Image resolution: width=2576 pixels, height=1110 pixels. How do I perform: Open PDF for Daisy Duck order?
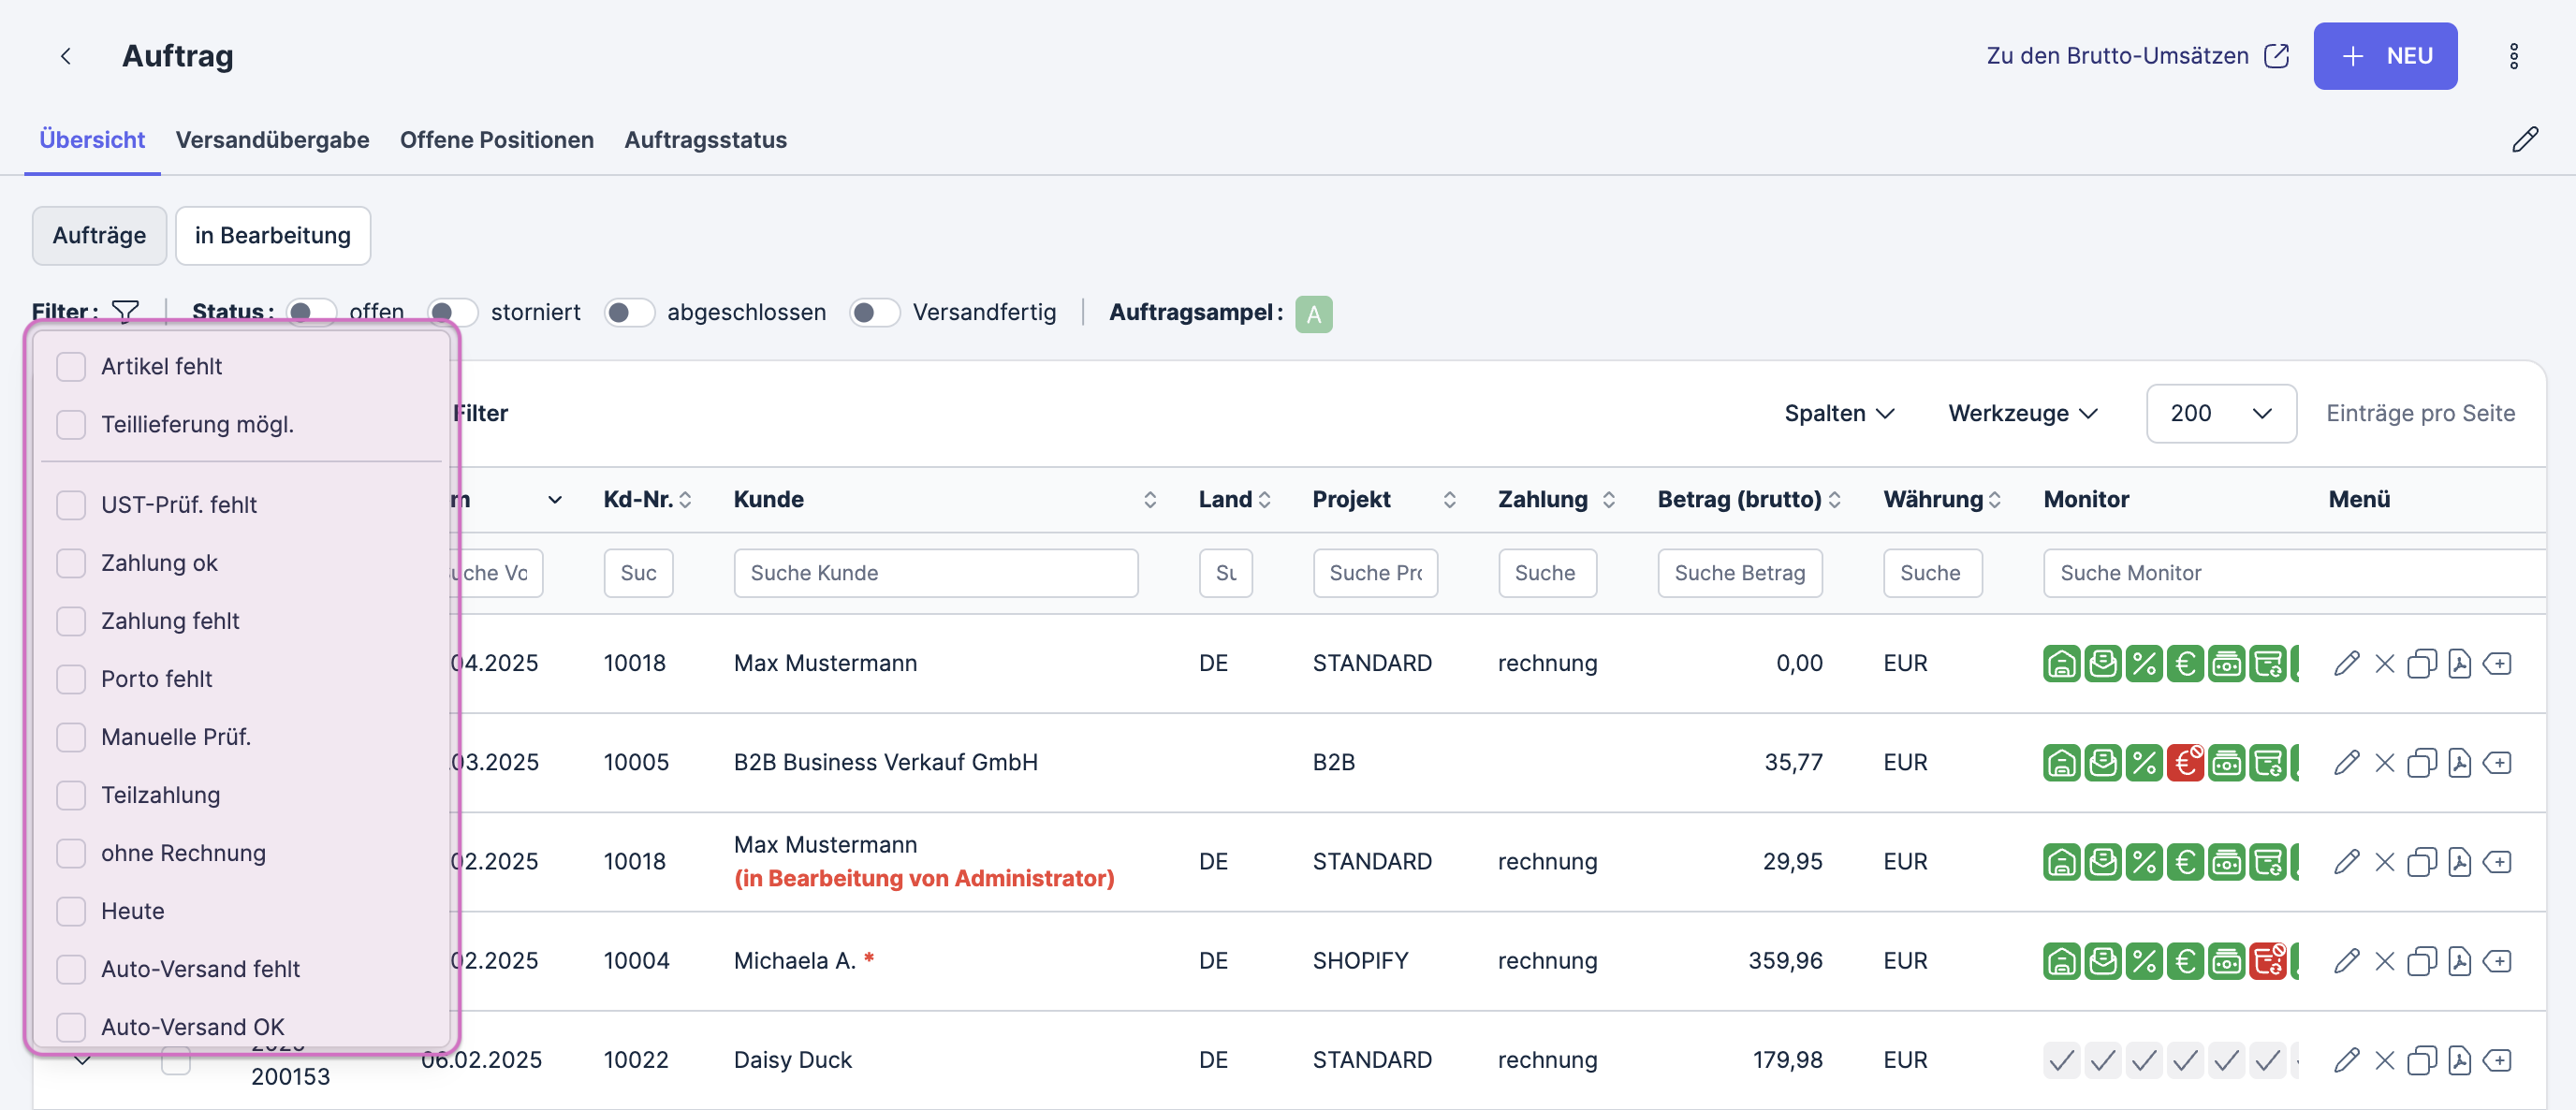point(2459,1060)
